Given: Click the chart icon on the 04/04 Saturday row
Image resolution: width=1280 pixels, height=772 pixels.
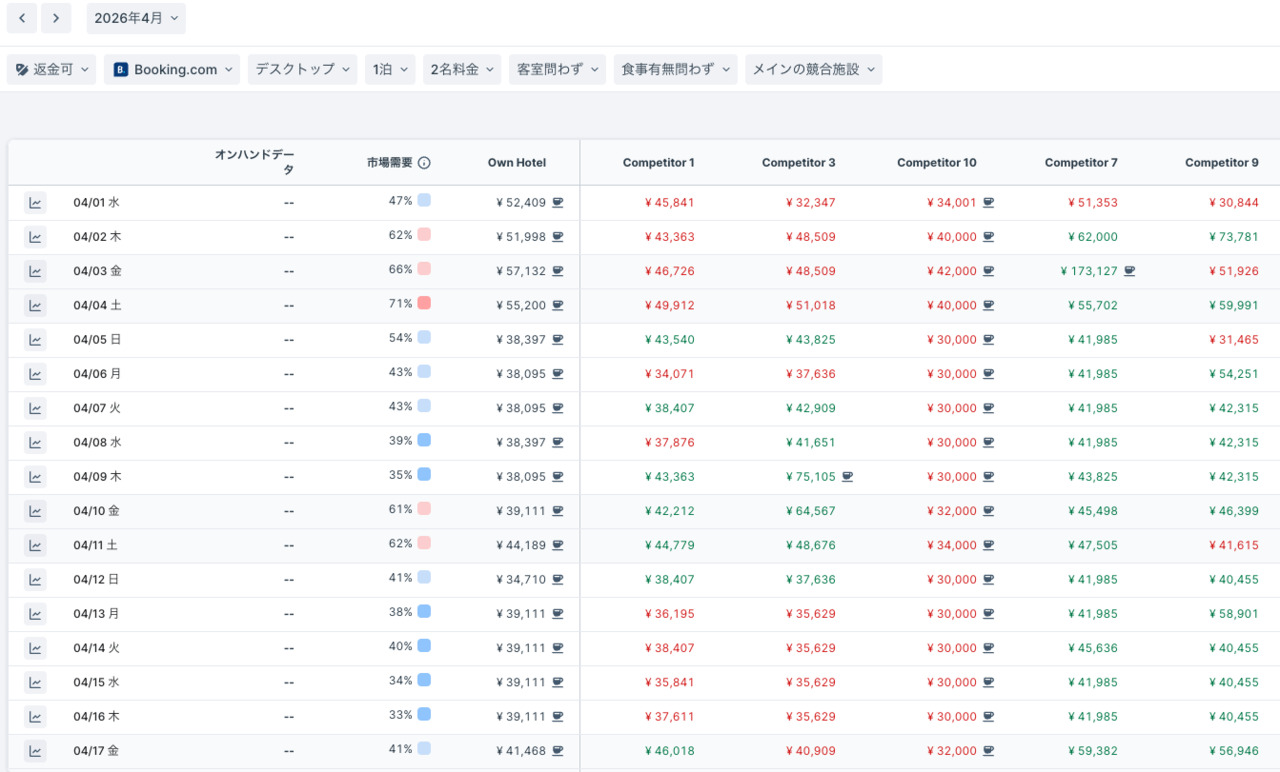Looking at the screenshot, I should tap(35, 305).
